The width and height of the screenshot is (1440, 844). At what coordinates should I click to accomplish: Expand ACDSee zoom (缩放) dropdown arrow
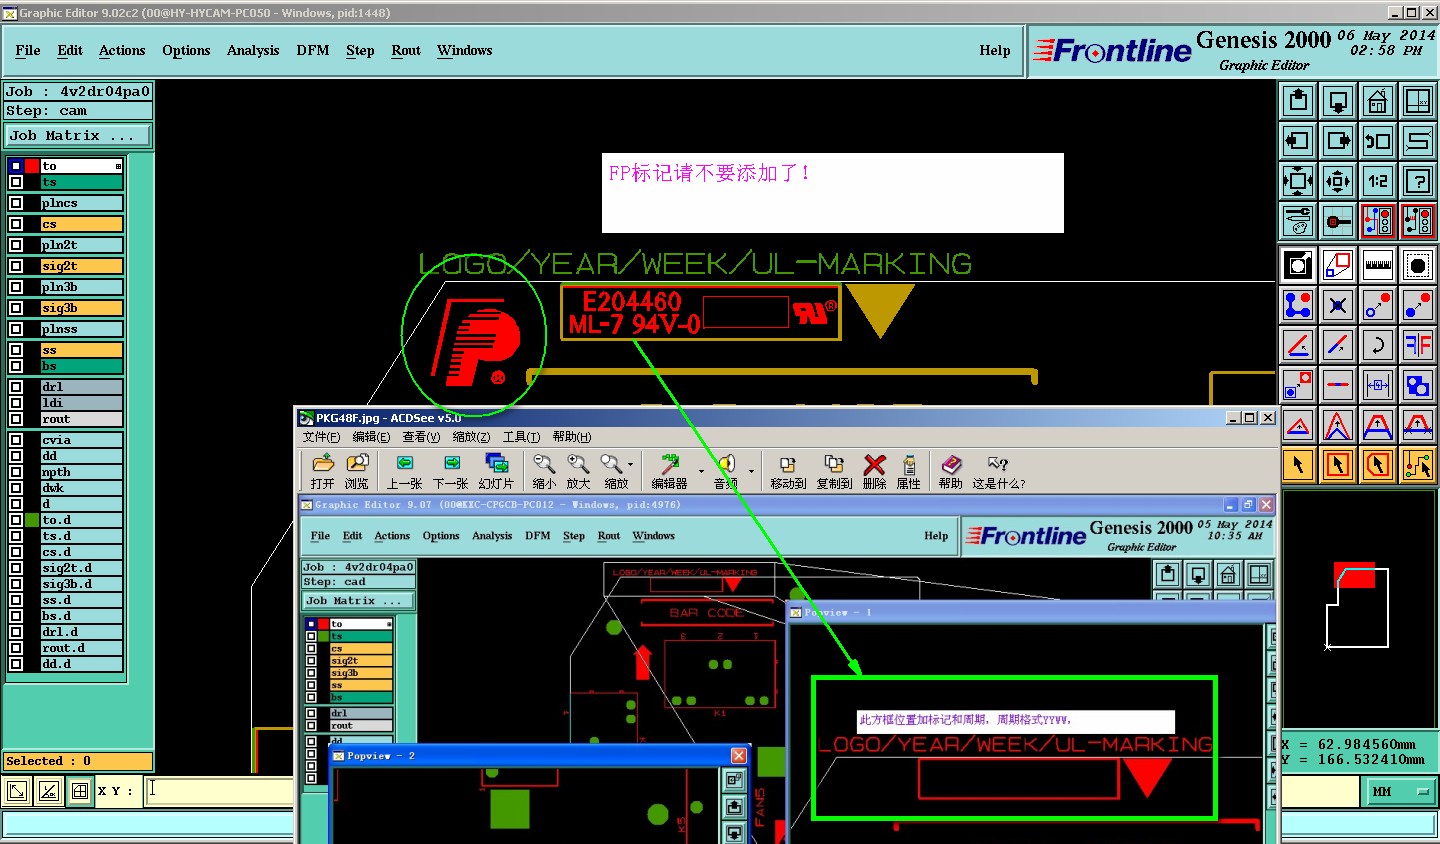[630, 466]
